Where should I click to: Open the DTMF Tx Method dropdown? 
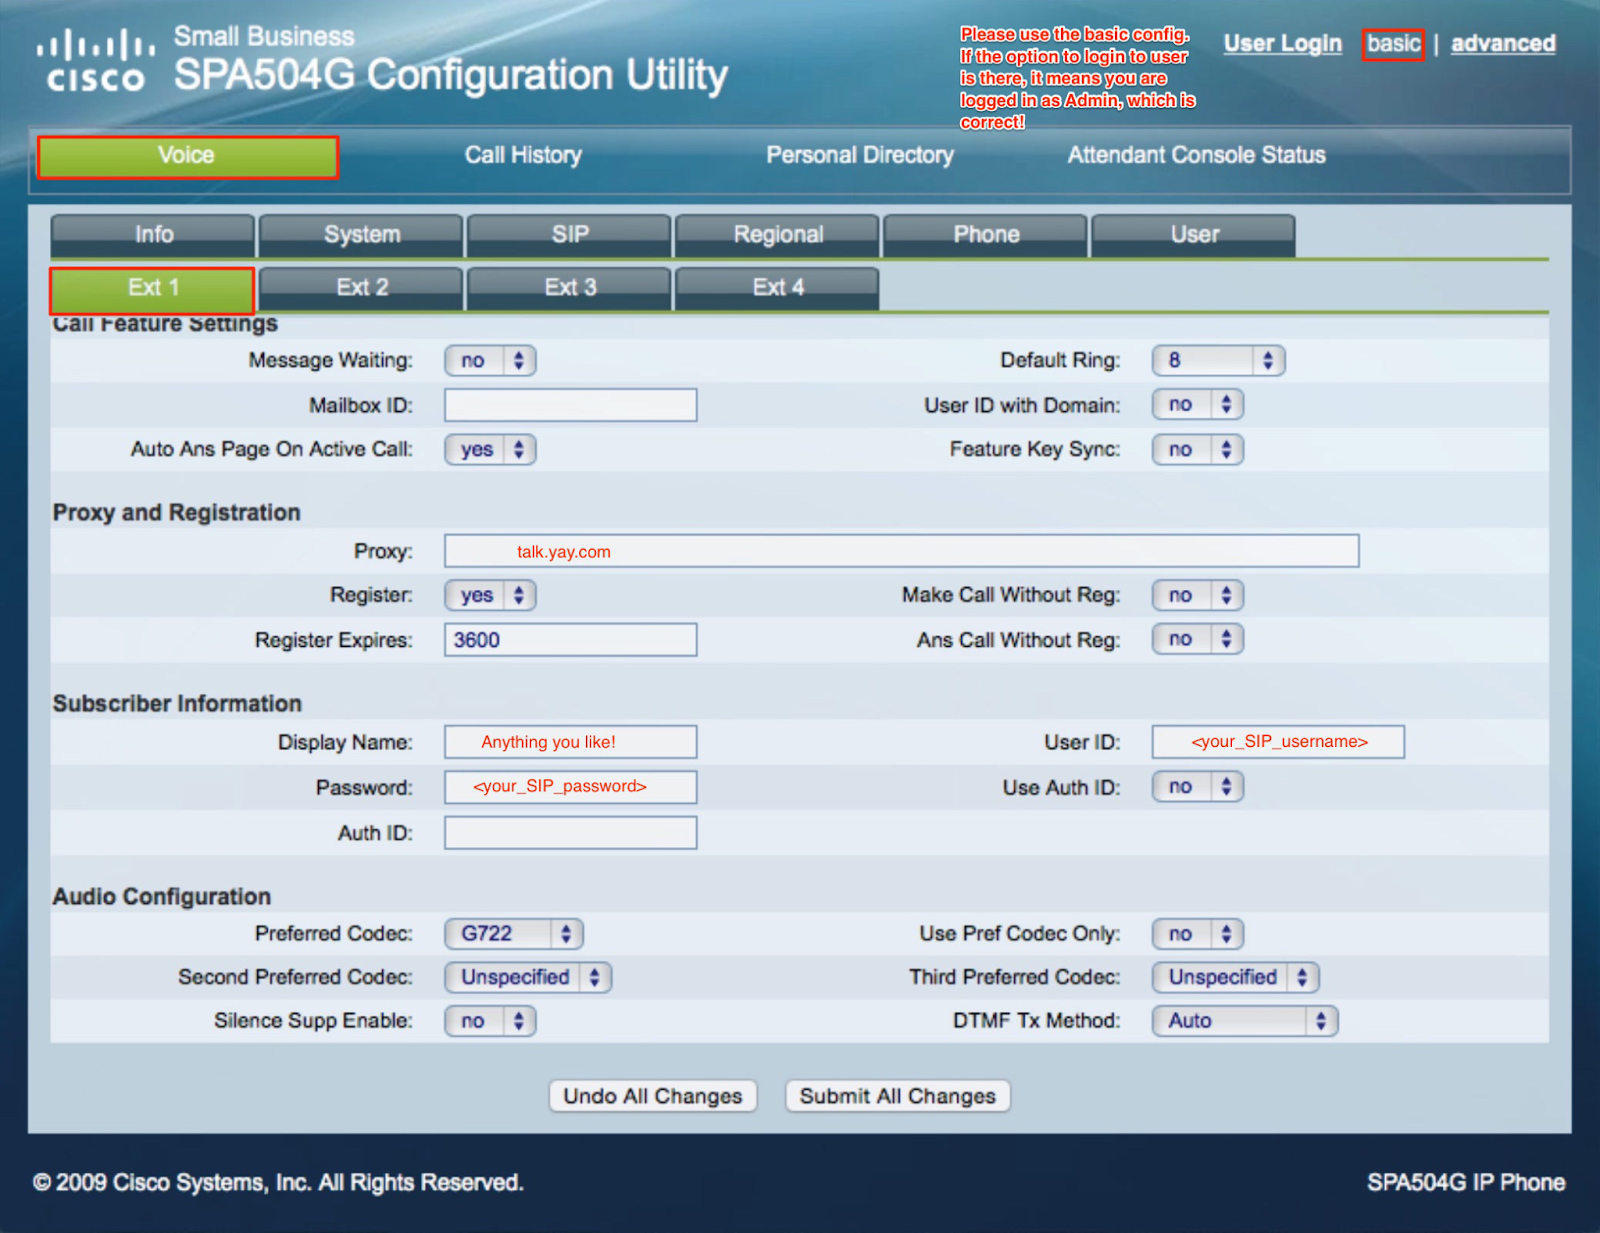click(x=1245, y=1021)
